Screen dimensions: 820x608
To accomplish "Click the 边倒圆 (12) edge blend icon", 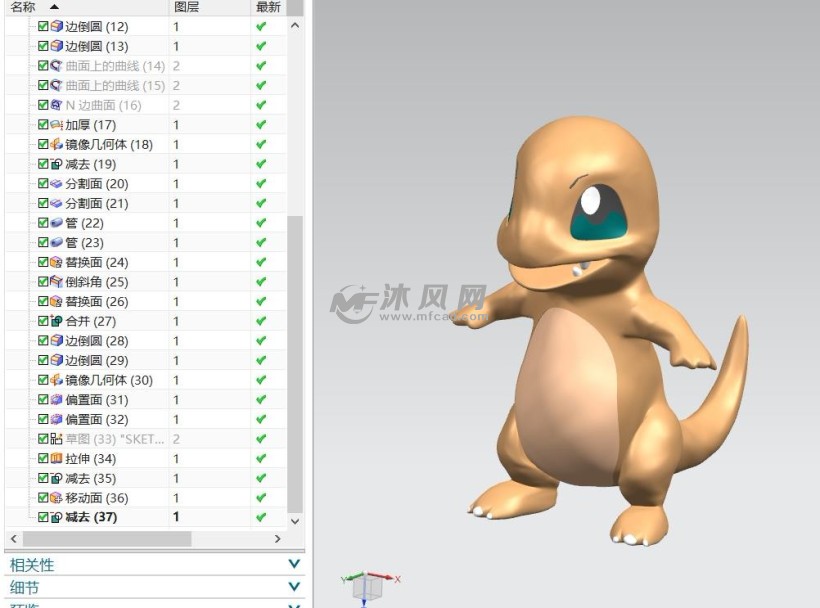I will [56, 26].
